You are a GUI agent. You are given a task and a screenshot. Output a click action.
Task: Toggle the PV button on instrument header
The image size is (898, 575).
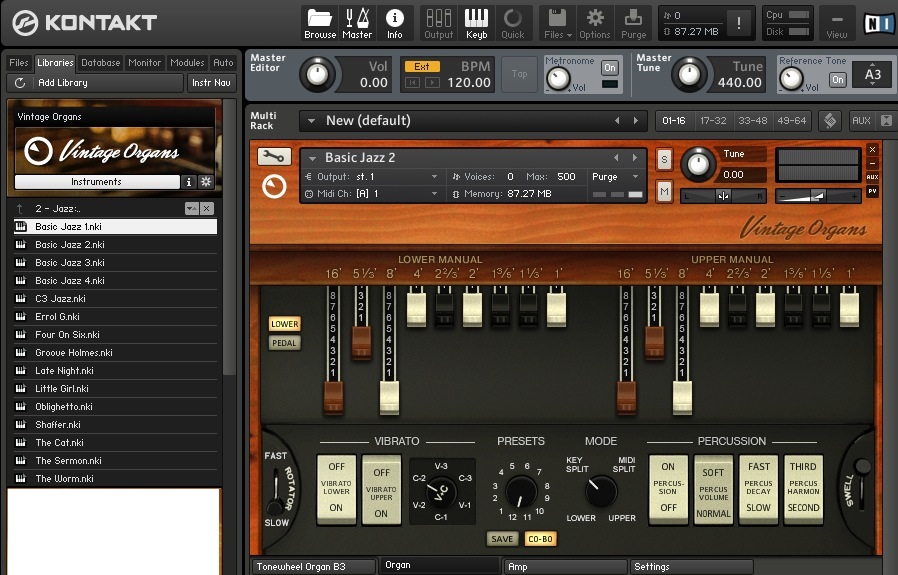(872, 191)
